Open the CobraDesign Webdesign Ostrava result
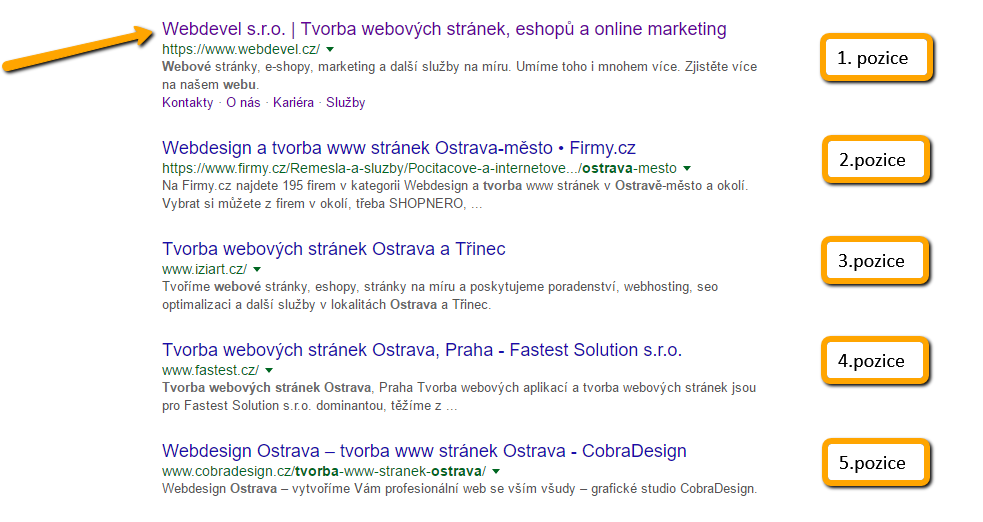 click(x=424, y=451)
